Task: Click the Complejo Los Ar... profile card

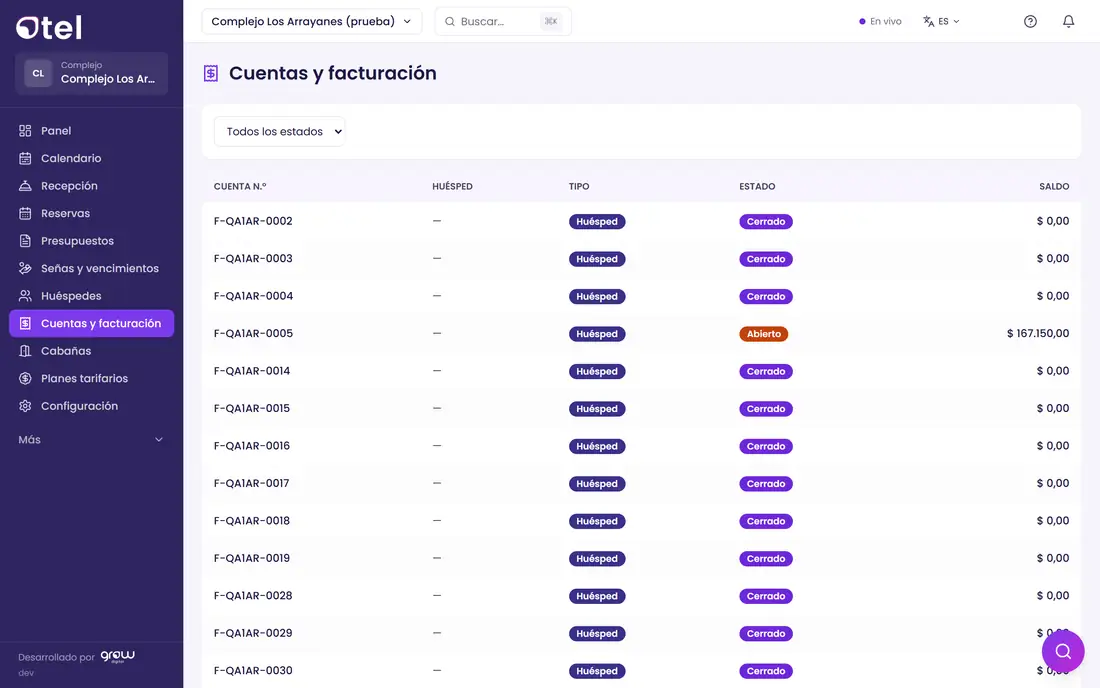Action: click(91, 73)
